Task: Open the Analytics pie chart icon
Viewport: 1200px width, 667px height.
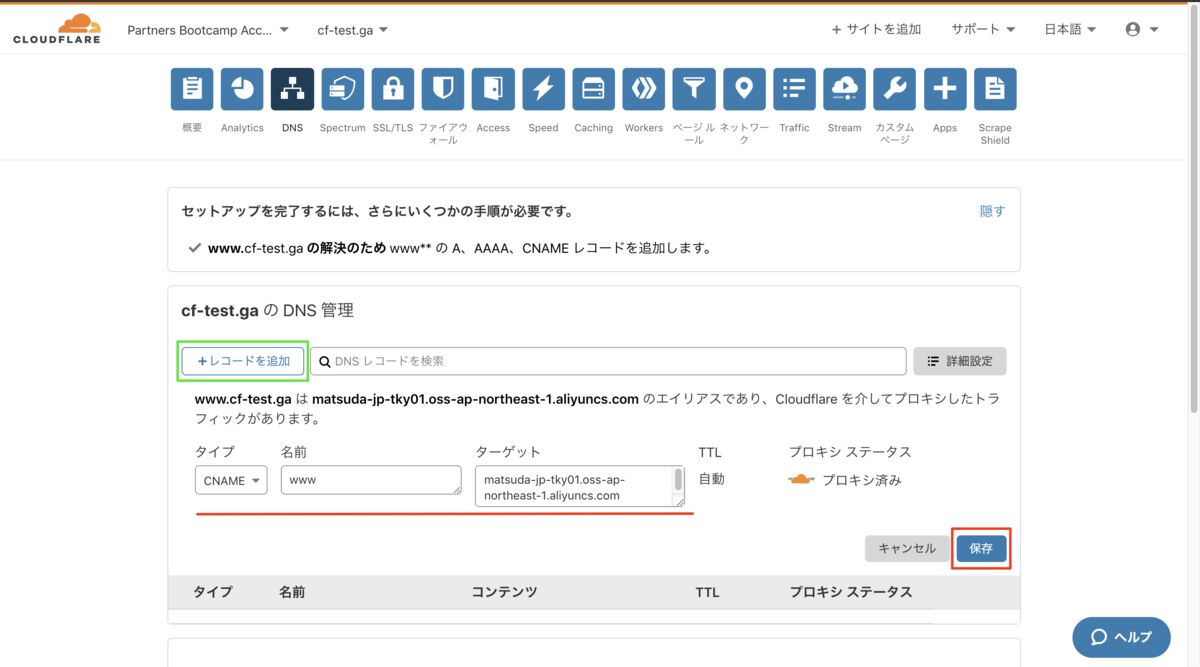Action: (x=242, y=89)
